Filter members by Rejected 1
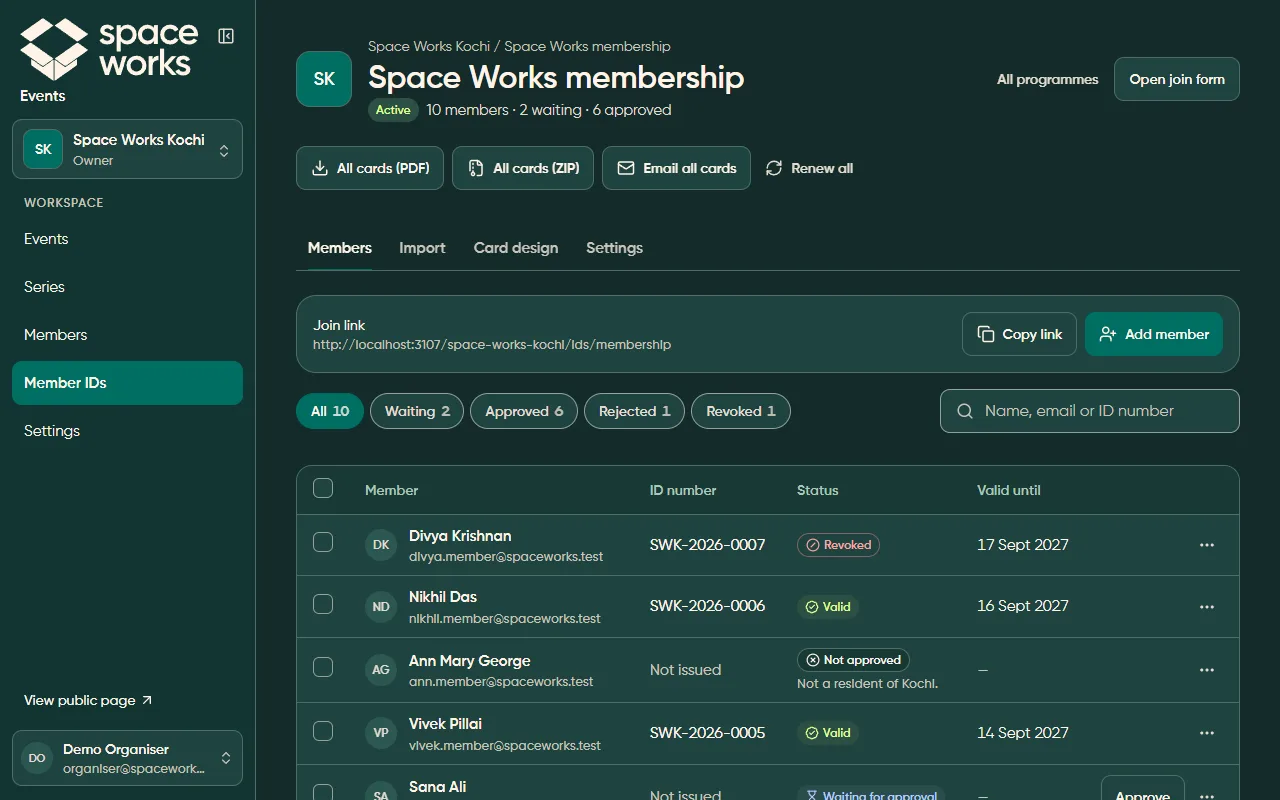 tap(634, 411)
